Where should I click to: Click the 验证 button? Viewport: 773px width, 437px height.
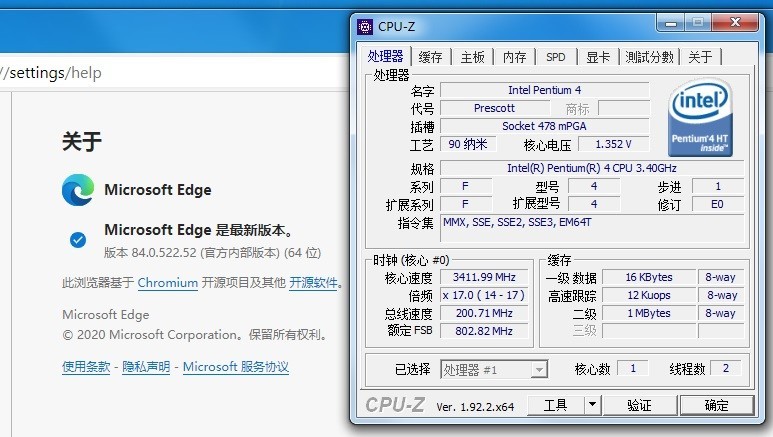[639, 405]
